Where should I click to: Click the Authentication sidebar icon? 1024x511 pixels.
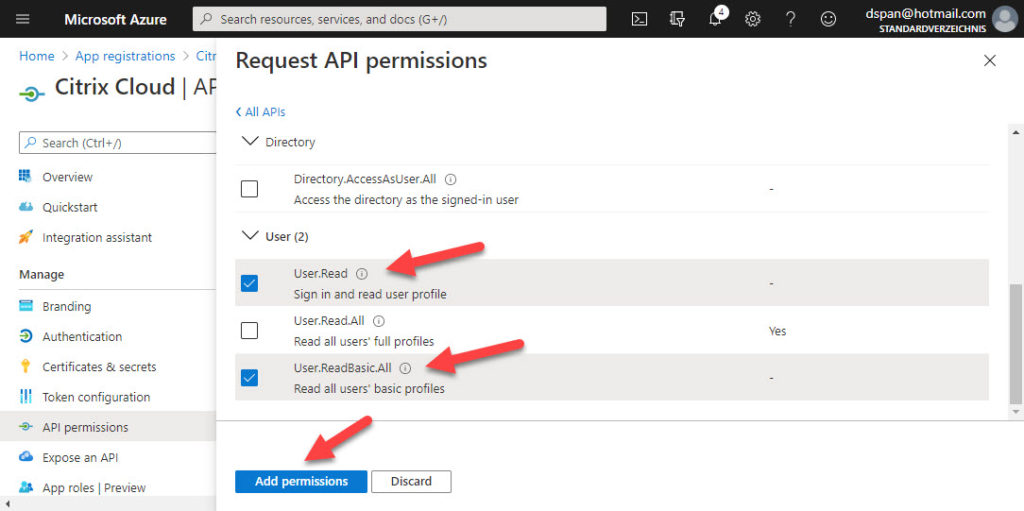[x=25, y=337]
